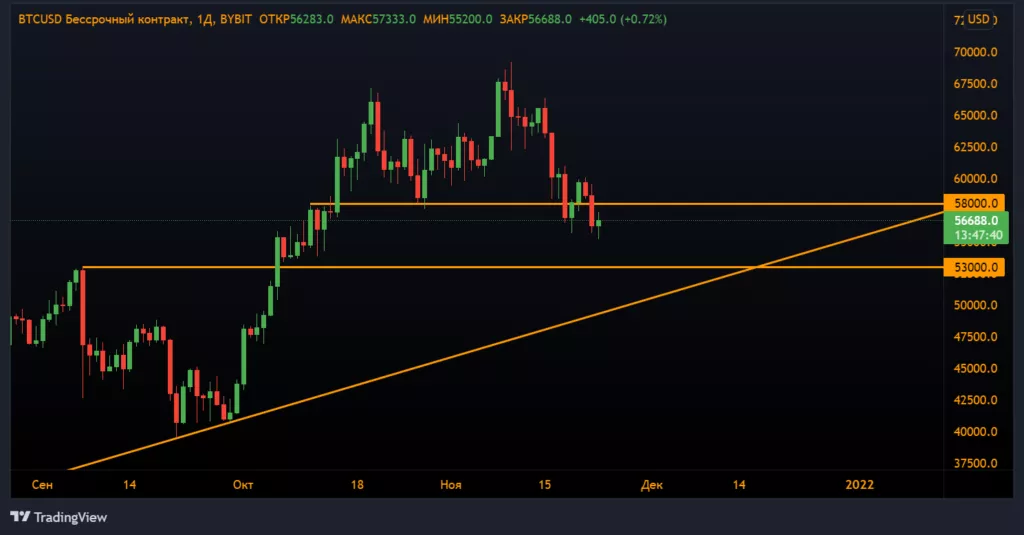The width and height of the screenshot is (1024, 535).
Task: Click the 45000.0 price scale label
Action: coord(975,369)
